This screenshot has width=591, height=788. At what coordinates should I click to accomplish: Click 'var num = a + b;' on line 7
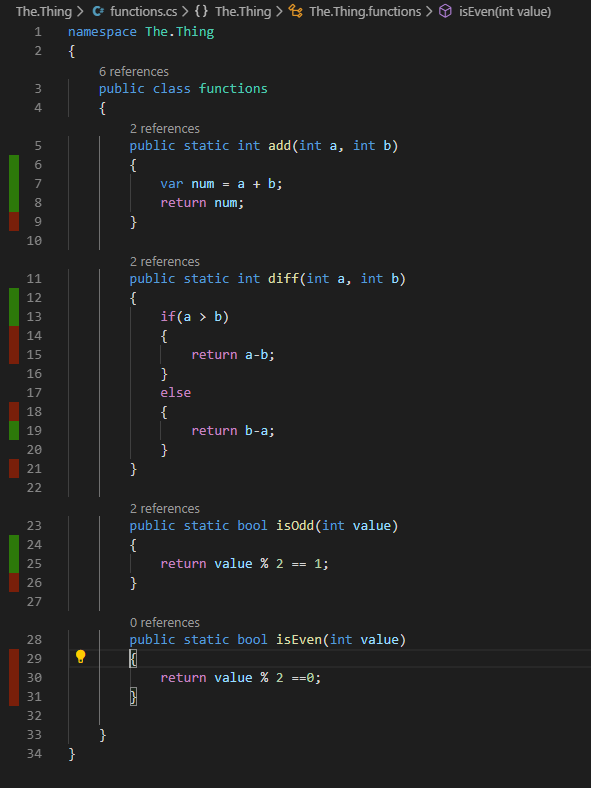click(222, 184)
